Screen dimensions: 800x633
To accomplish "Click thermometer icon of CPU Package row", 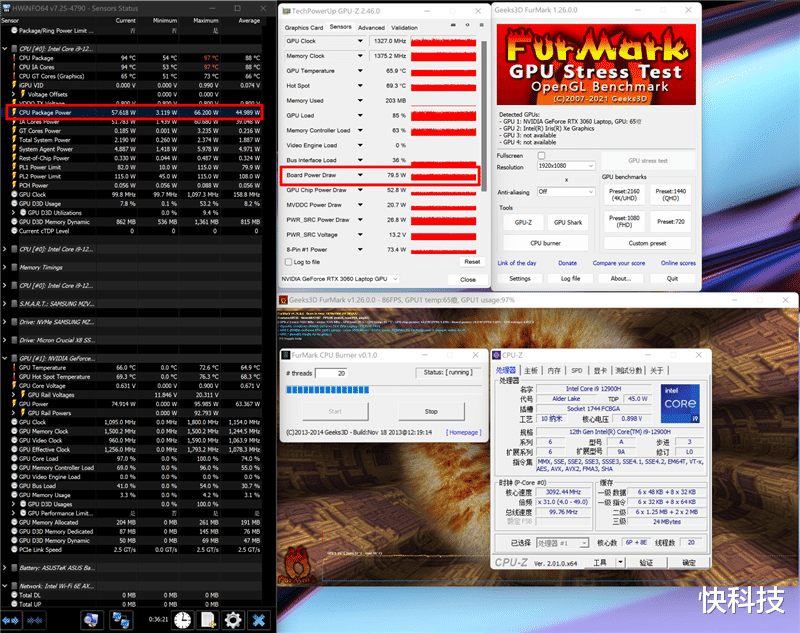I will [14, 58].
